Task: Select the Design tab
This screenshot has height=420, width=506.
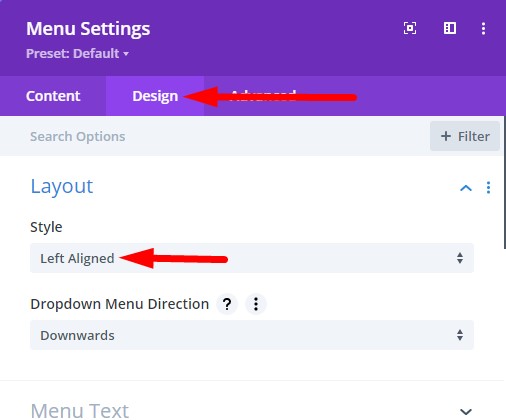Action: tap(155, 96)
